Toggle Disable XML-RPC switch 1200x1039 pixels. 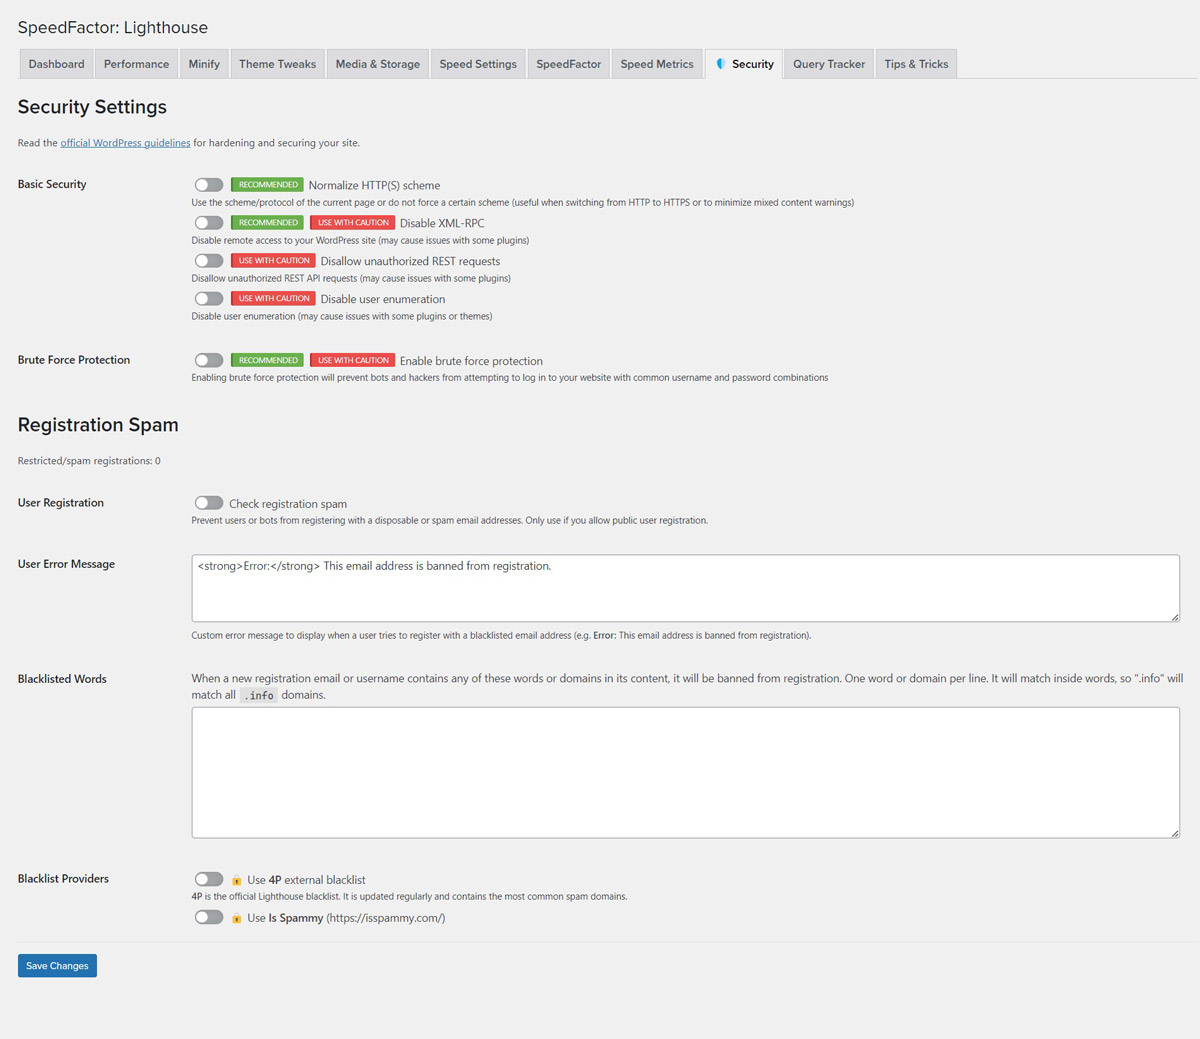tap(209, 223)
